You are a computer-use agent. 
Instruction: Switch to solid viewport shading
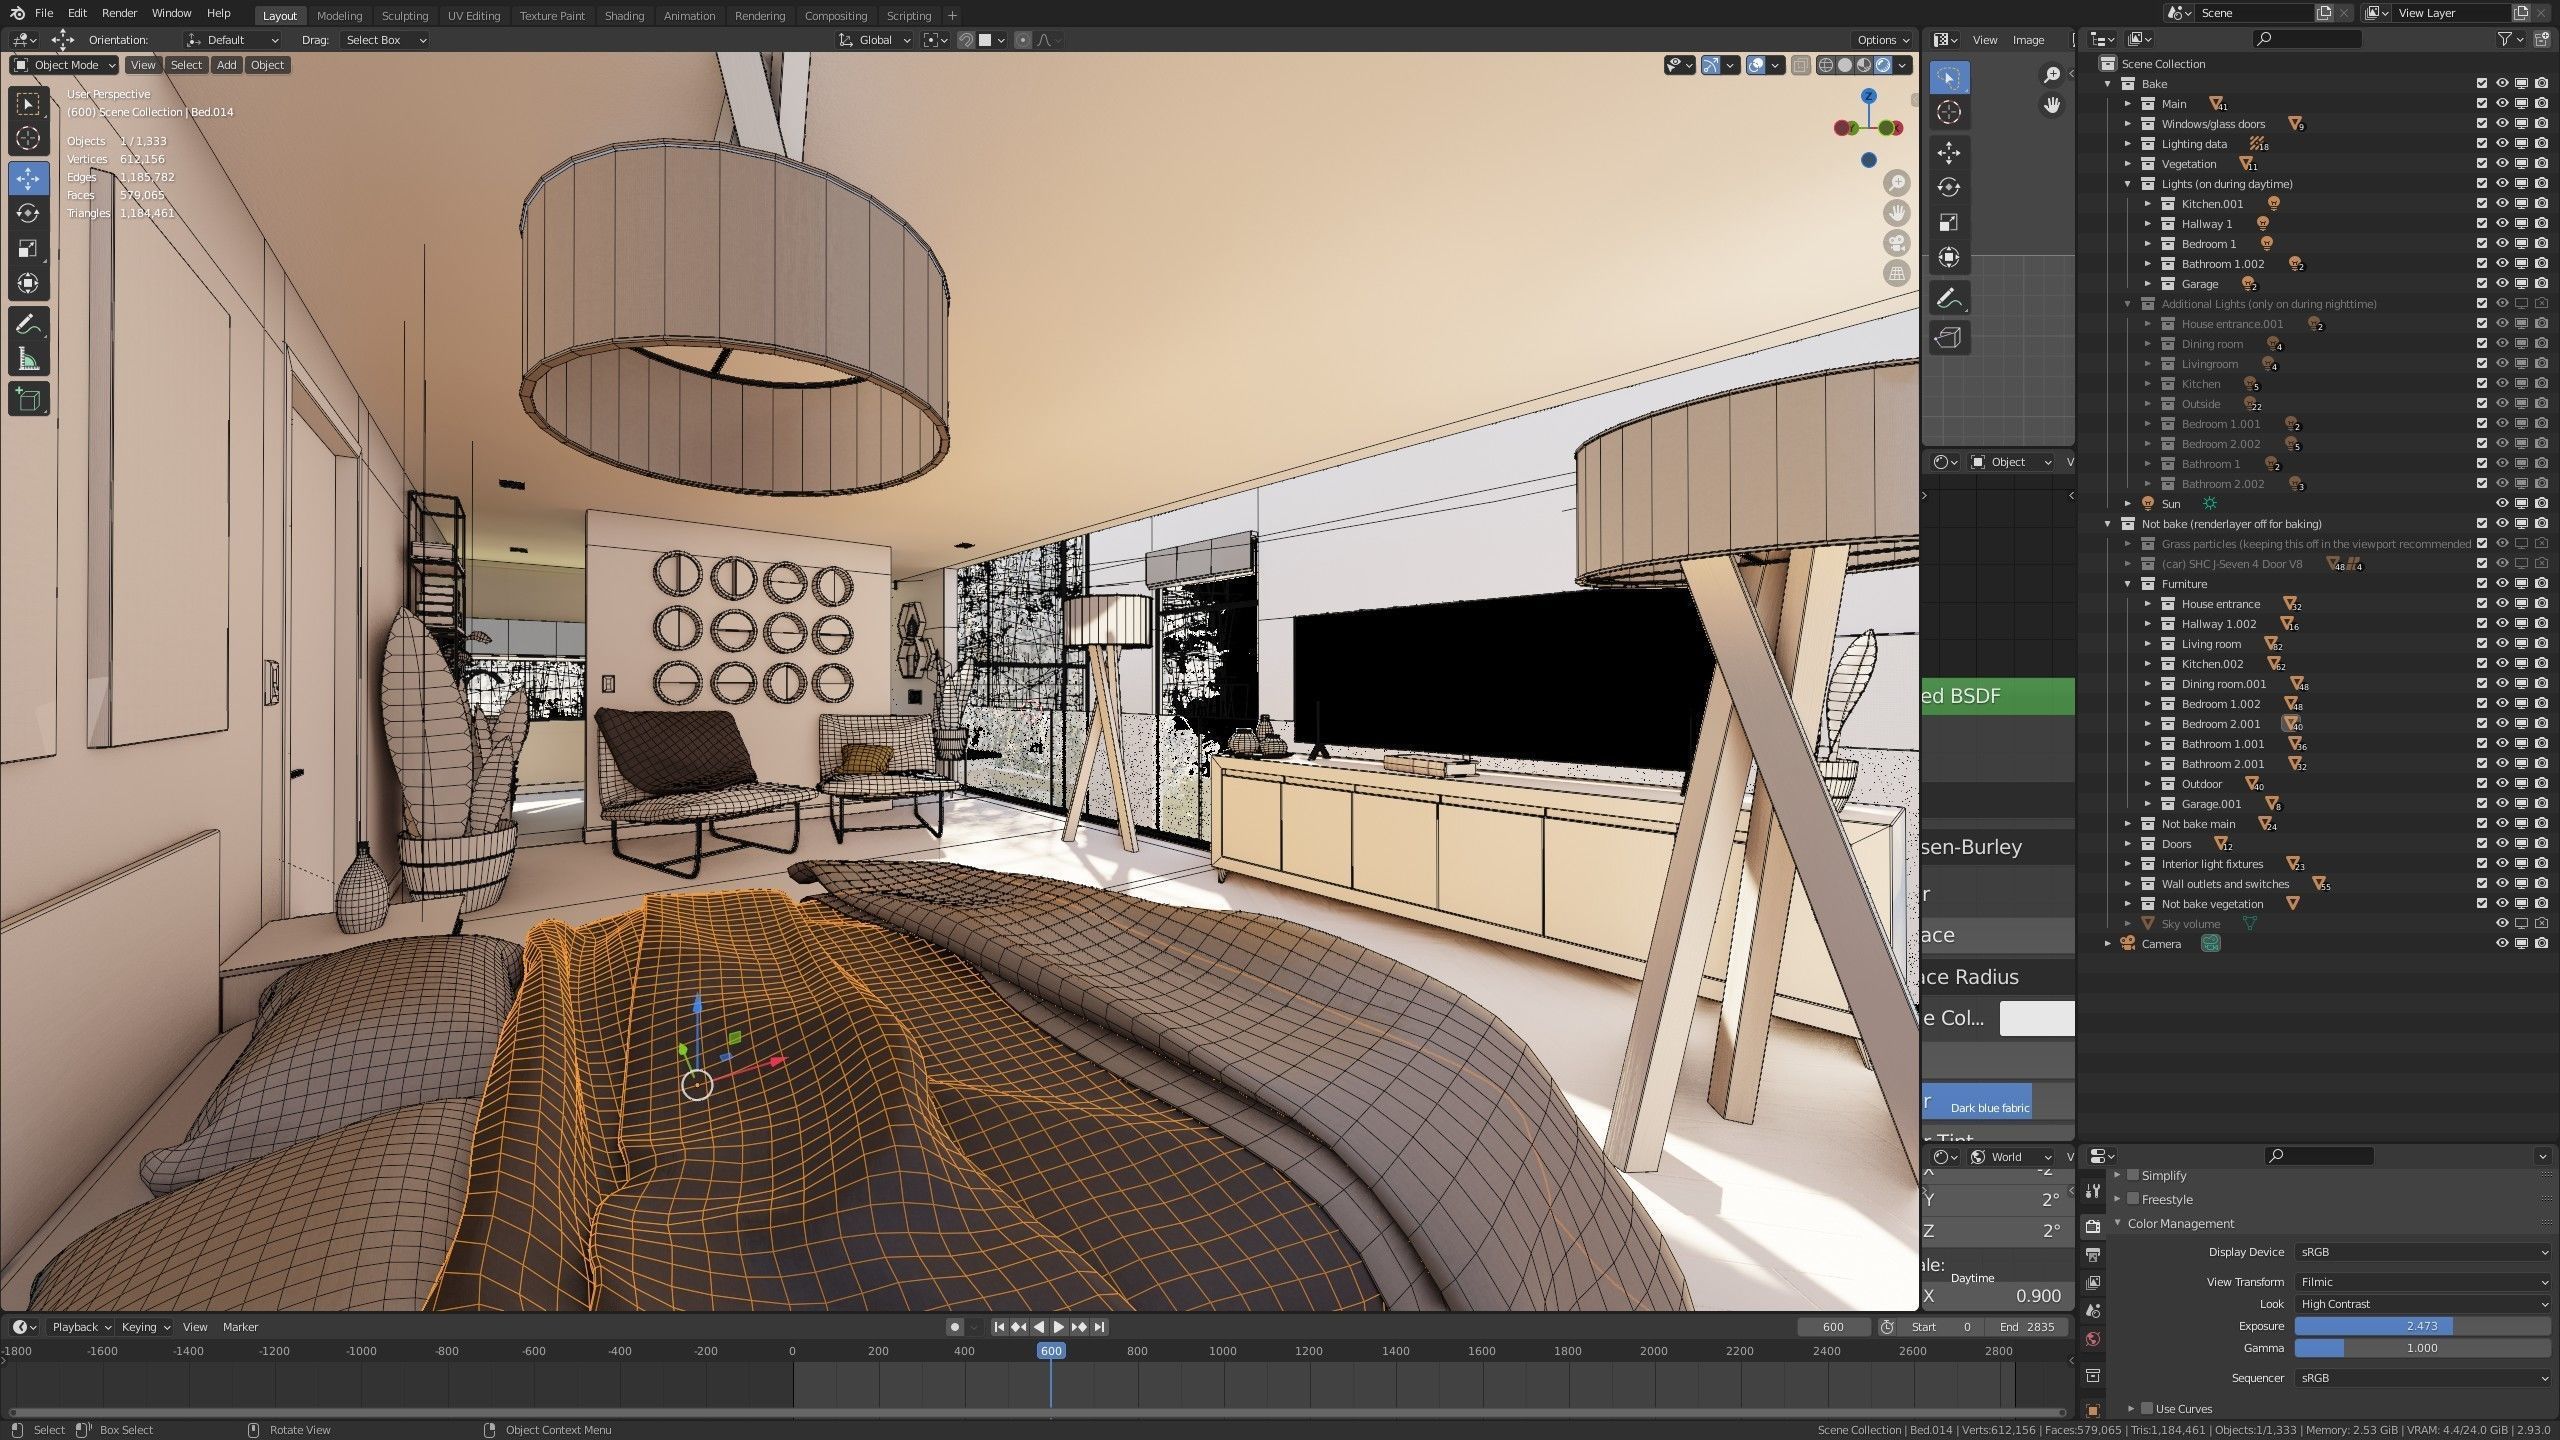1845,65
